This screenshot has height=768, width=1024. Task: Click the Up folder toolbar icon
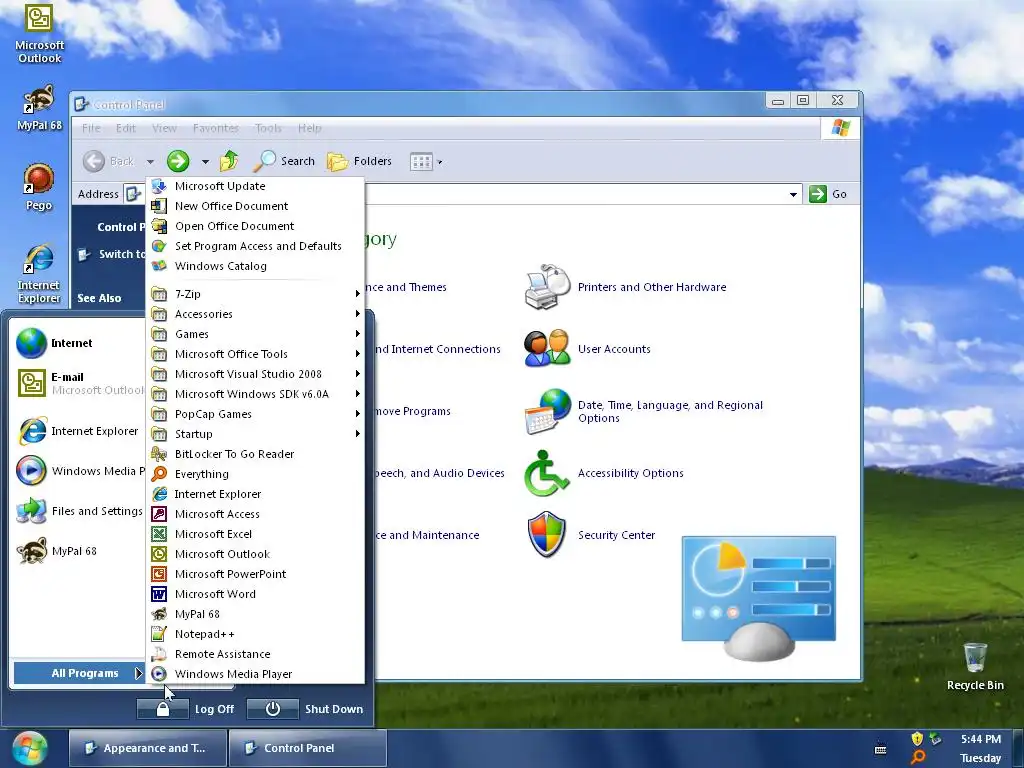[x=229, y=161]
